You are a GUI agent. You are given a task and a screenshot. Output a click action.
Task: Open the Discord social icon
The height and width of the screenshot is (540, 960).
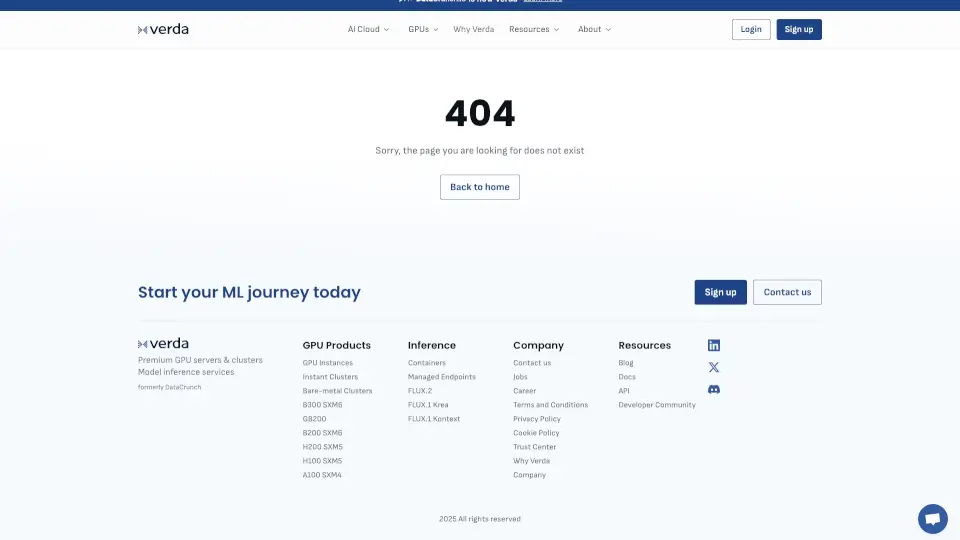(713, 389)
